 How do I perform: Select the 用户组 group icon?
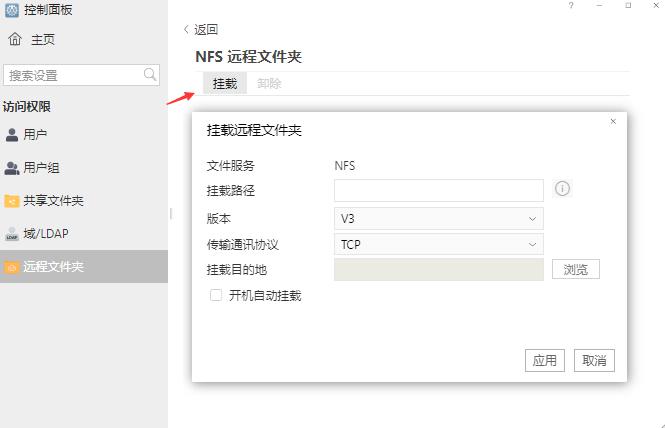coord(12,168)
